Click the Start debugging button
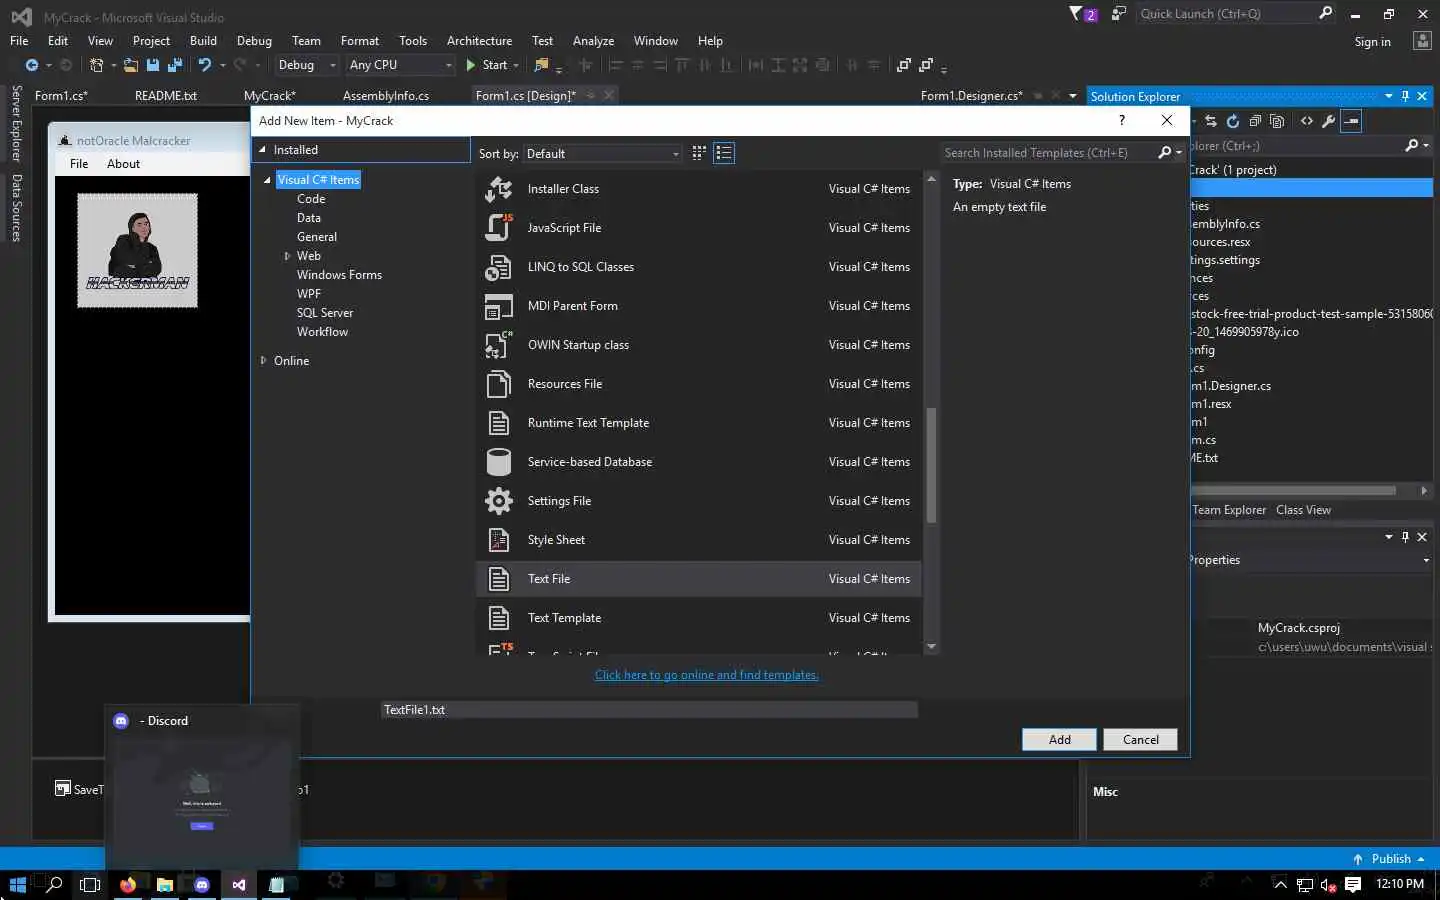 point(487,65)
